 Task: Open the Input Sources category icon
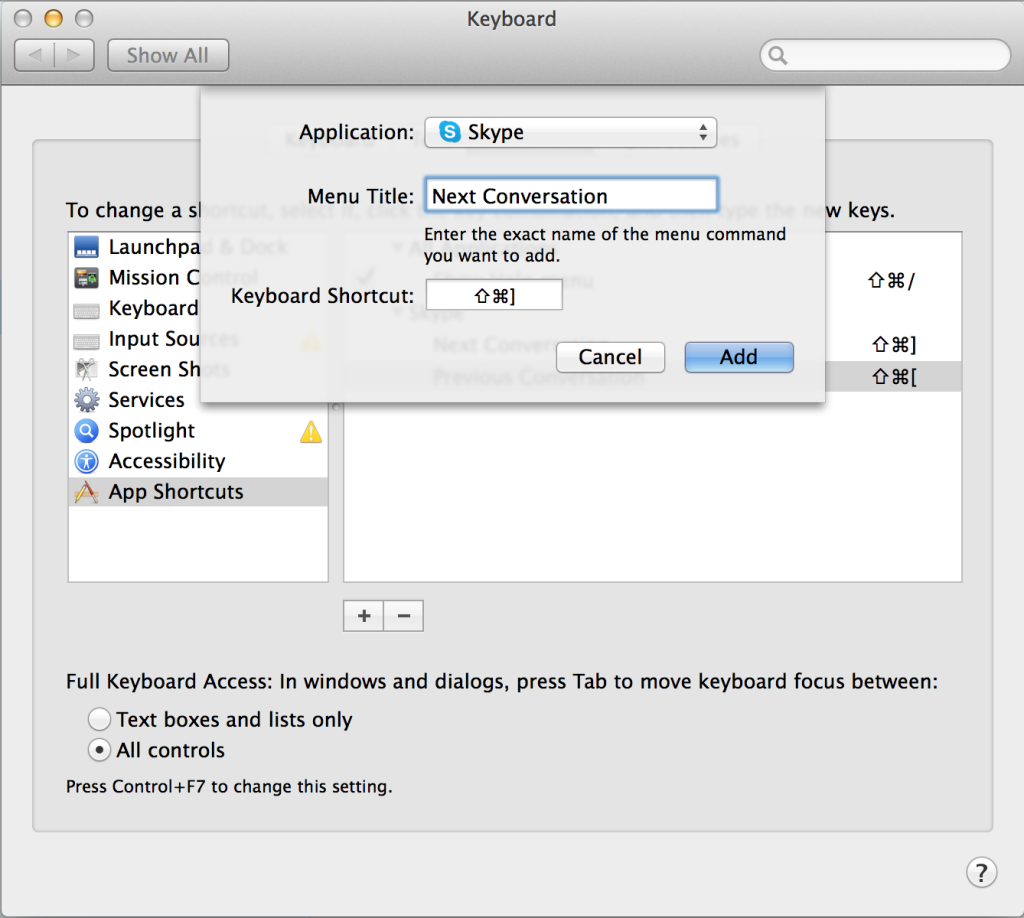click(85, 339)
